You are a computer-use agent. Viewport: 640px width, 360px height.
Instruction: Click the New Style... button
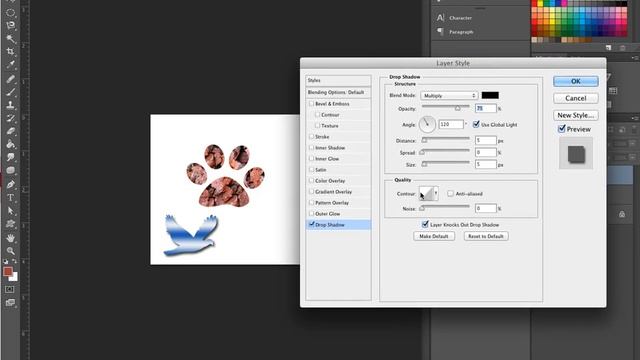(576, 116)
